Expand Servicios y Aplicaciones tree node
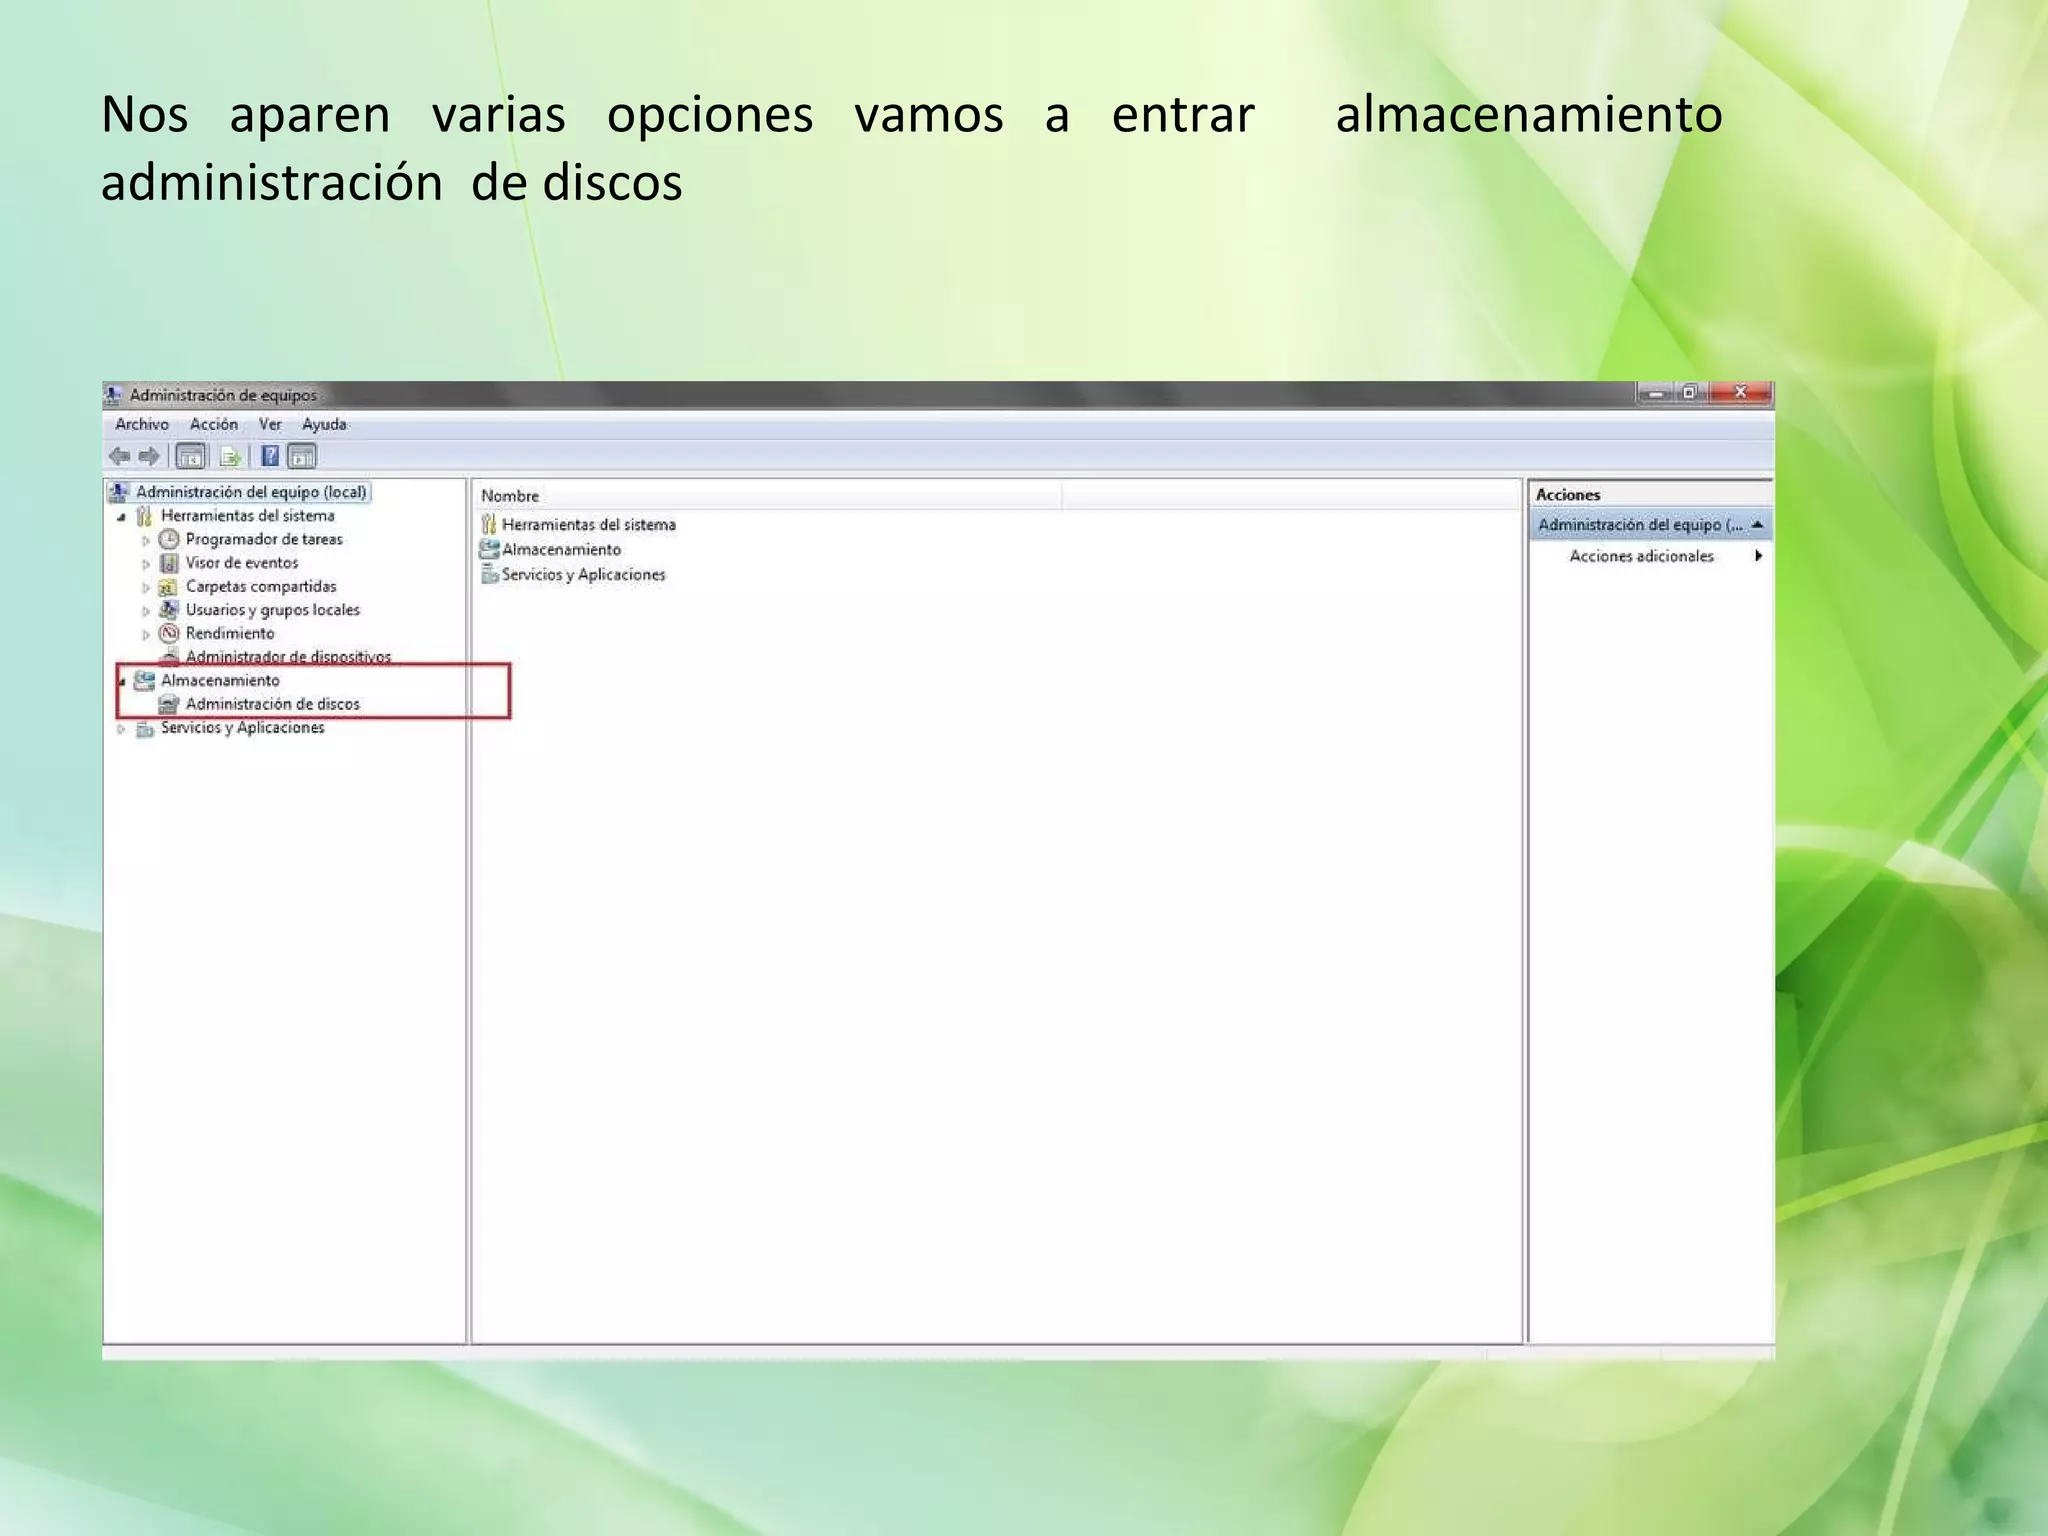The height and width of the screenshot is (1536, 2048). click(x=121, y=729)
